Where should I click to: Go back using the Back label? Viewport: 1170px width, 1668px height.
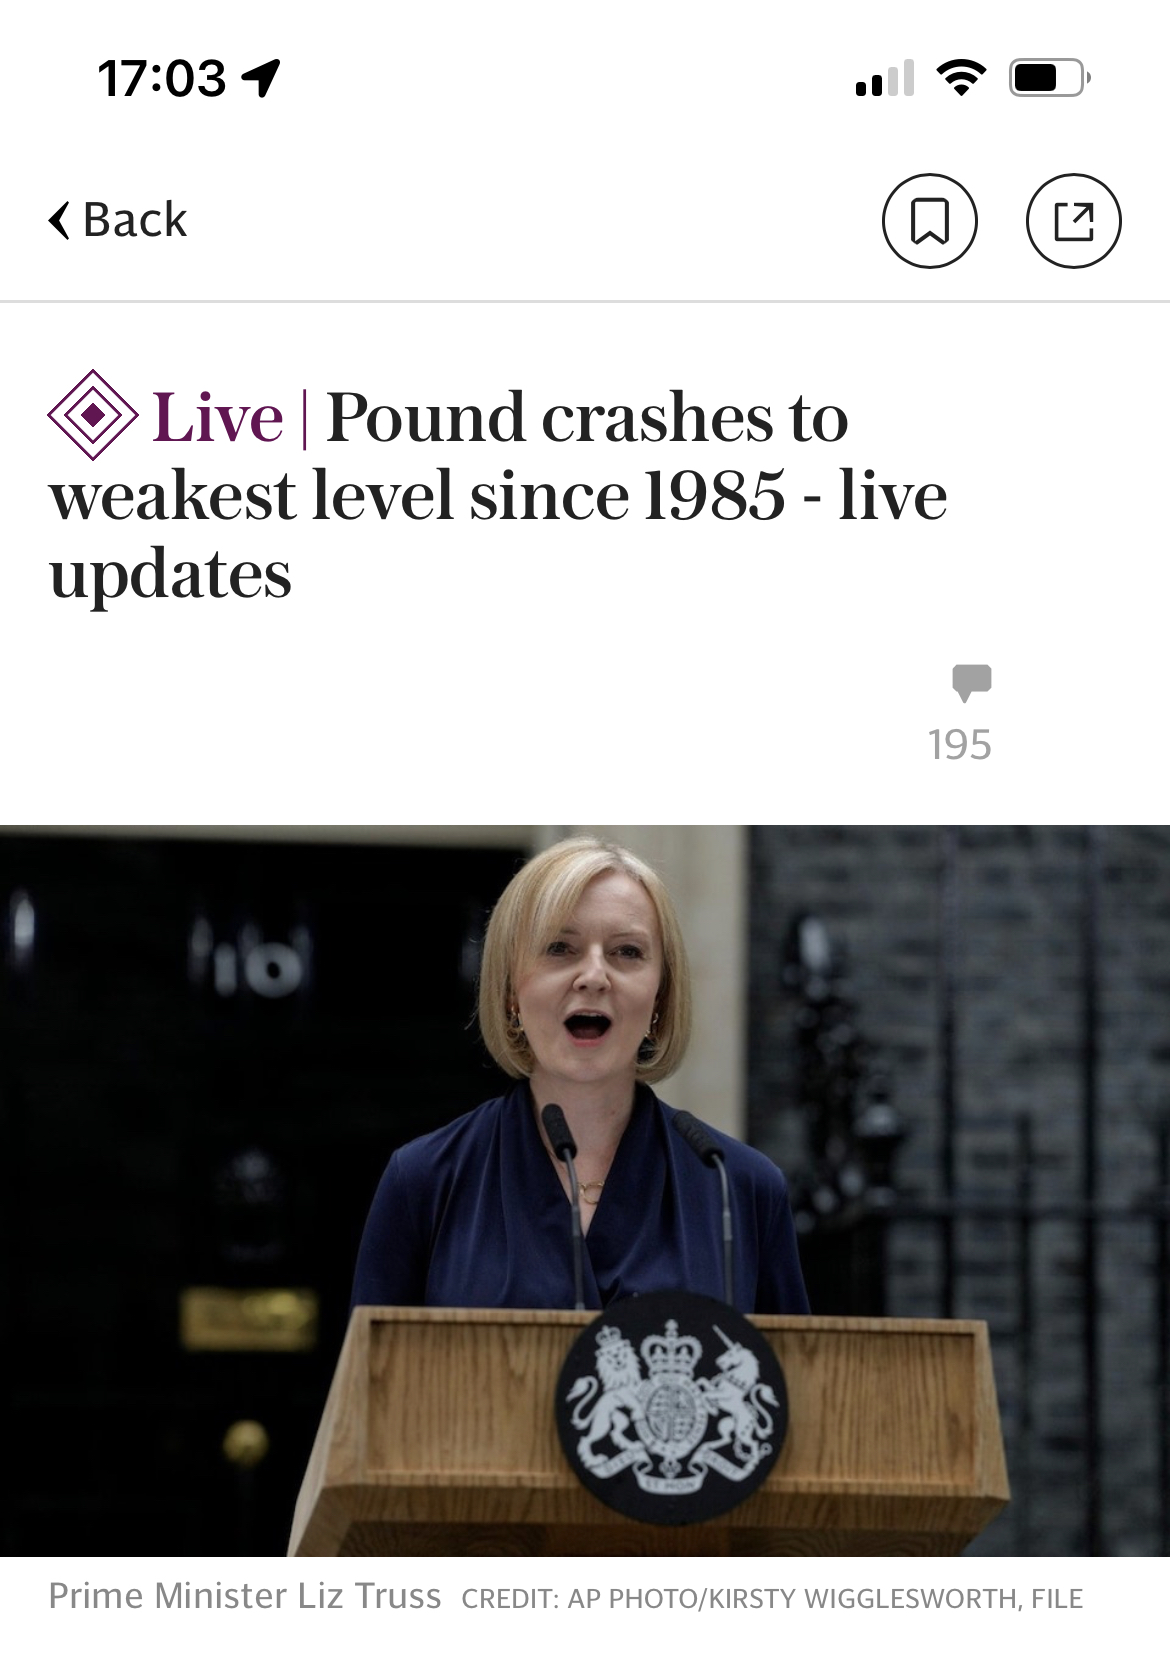tap(135, 220)
